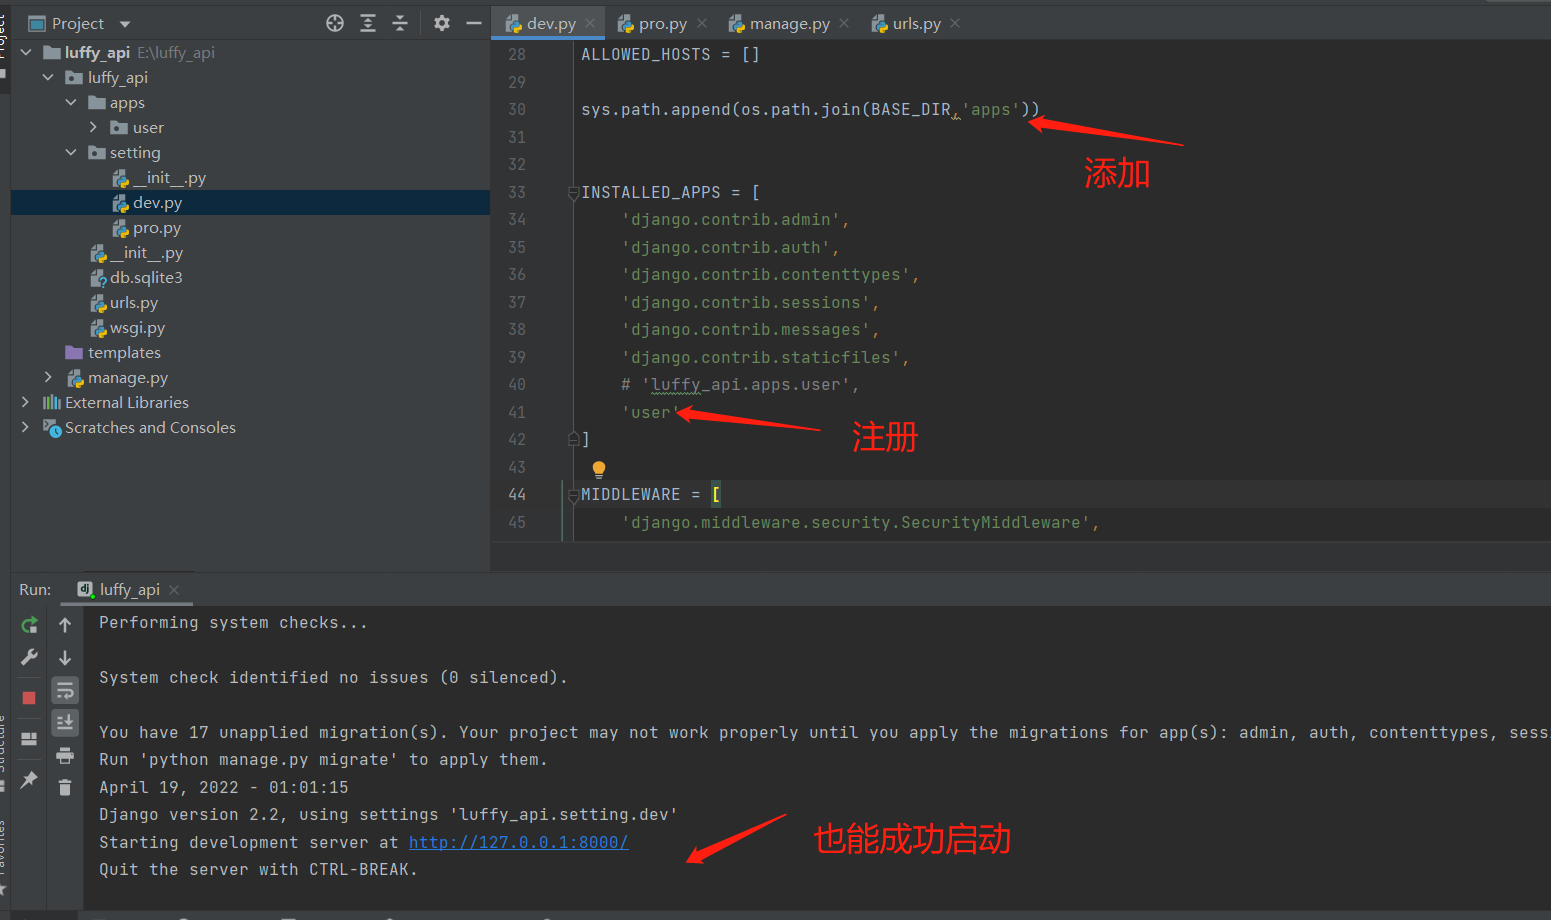Click 'System check identified no issues' output line
The height and width of the screenshot is (920, 1551).
pos(333,678)
